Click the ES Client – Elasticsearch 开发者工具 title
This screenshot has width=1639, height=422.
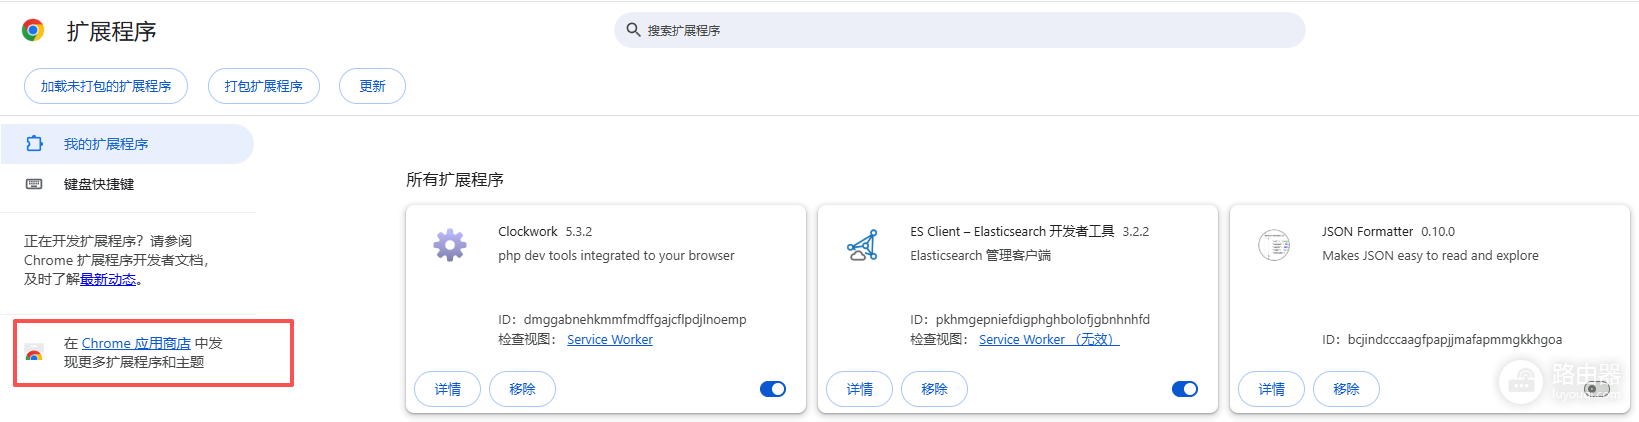click(x=1012, y=231)
